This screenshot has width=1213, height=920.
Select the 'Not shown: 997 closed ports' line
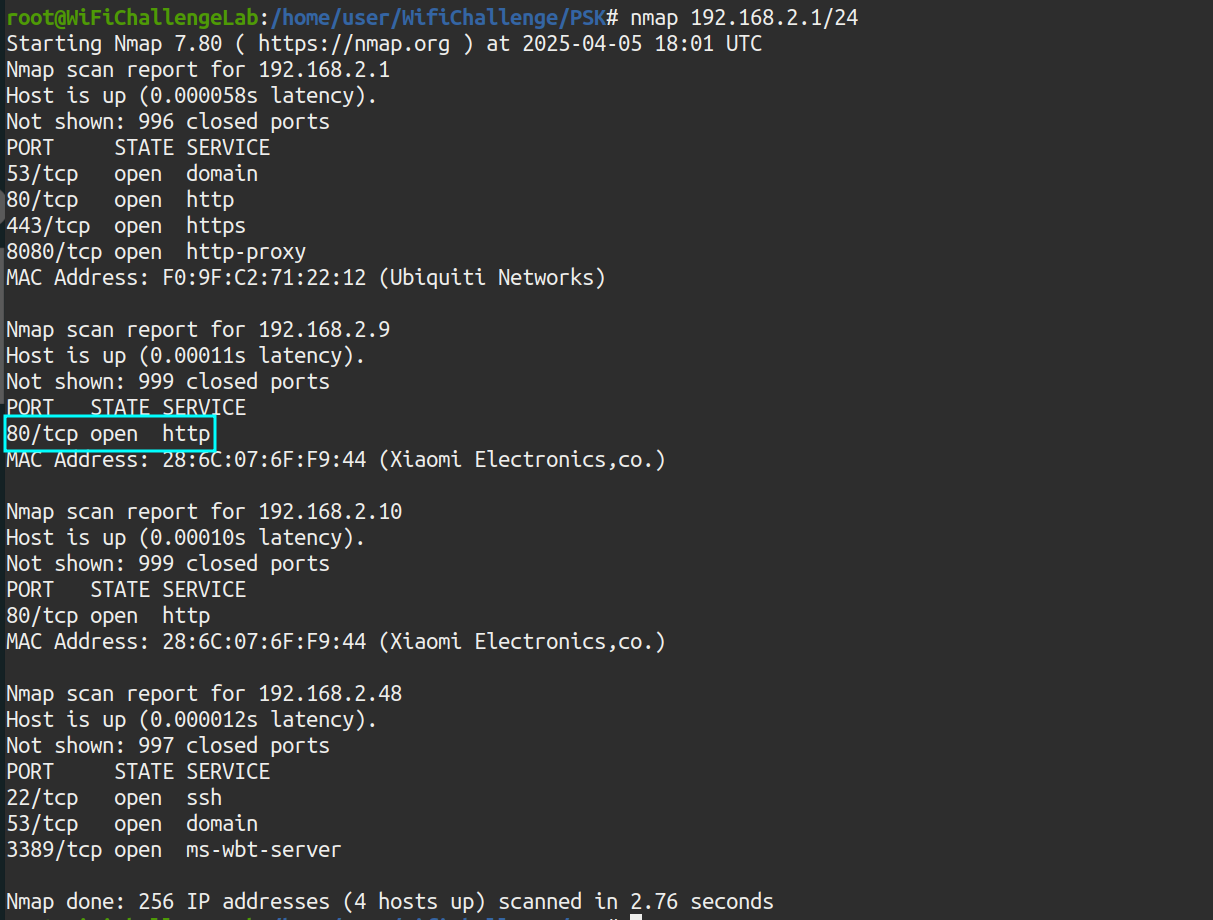168,746
